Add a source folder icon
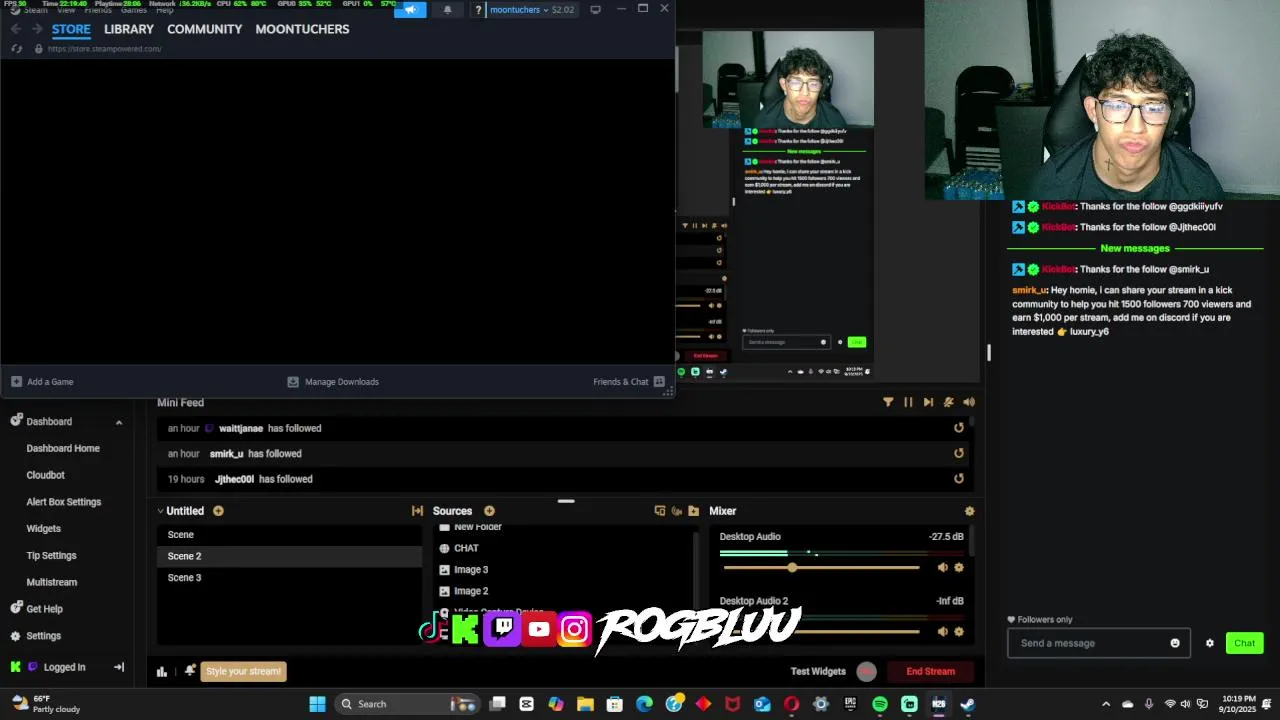 point(693,511)
